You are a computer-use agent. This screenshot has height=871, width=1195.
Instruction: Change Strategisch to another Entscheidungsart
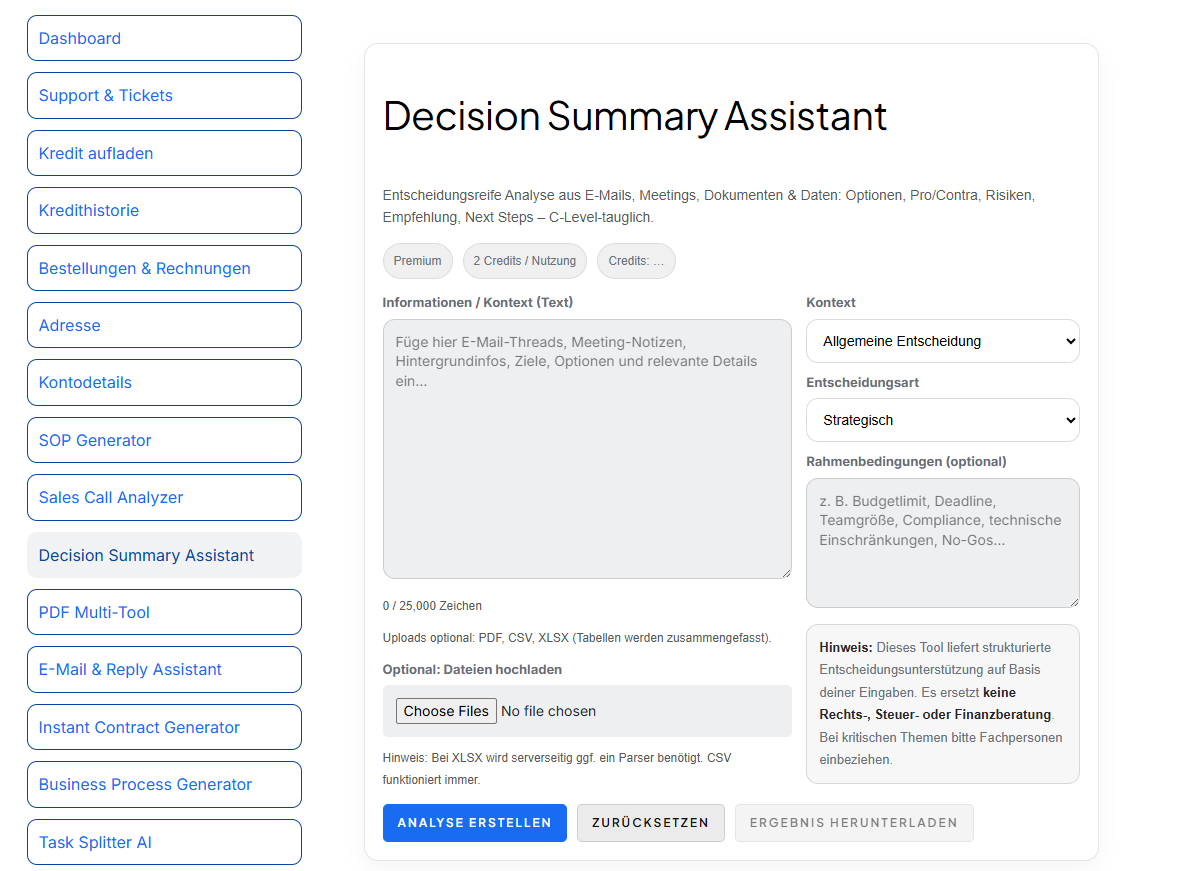(x=942, y=420)
